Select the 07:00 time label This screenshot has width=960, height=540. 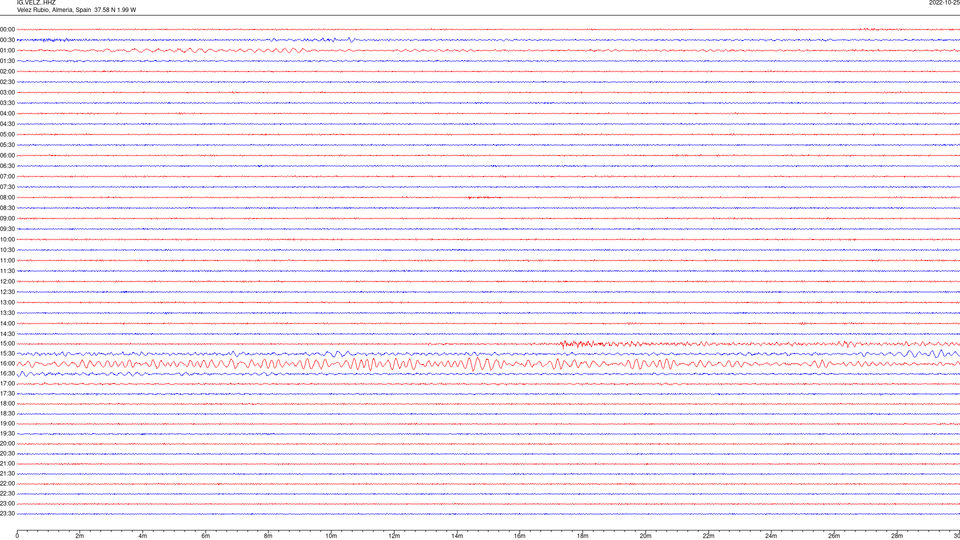pyautogui.click(x=7, y=176)
